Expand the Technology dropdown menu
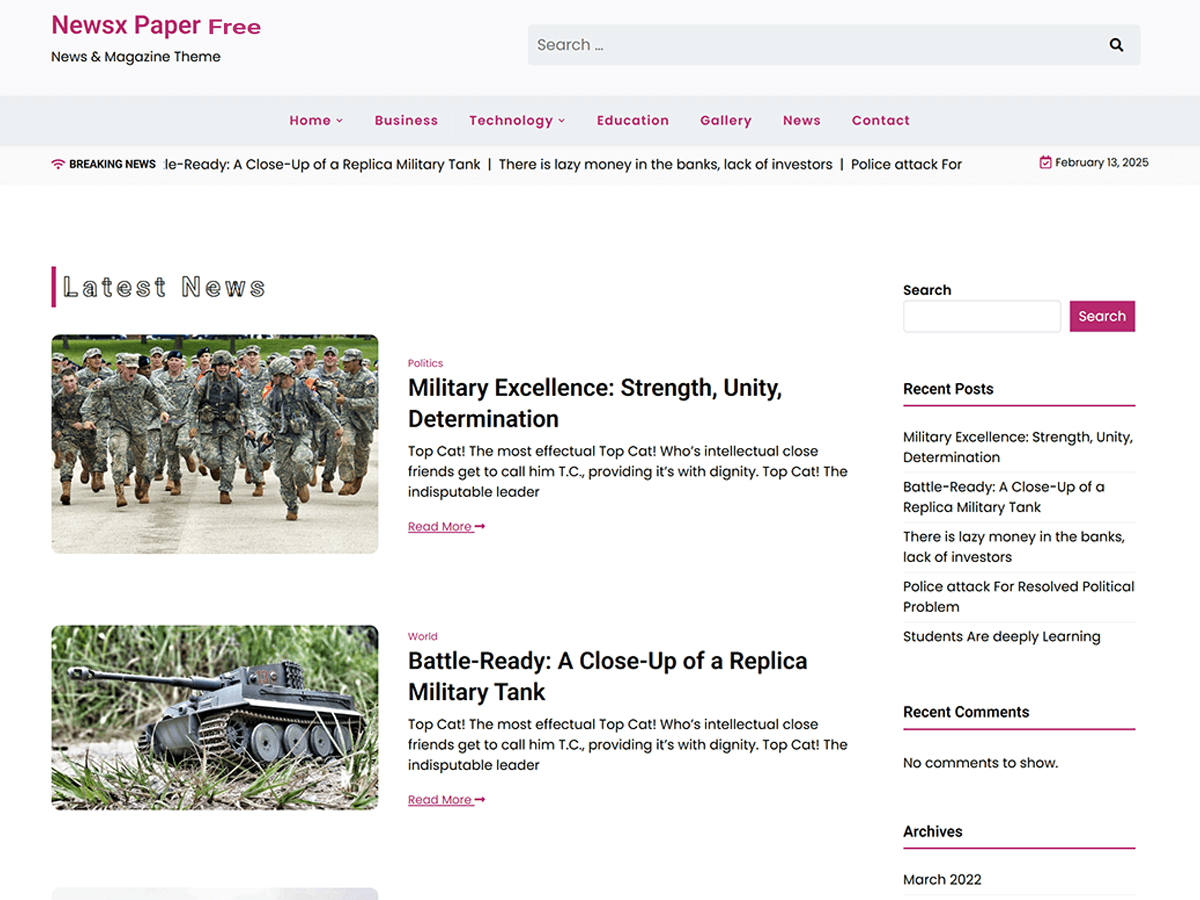 tap(516, 120)
